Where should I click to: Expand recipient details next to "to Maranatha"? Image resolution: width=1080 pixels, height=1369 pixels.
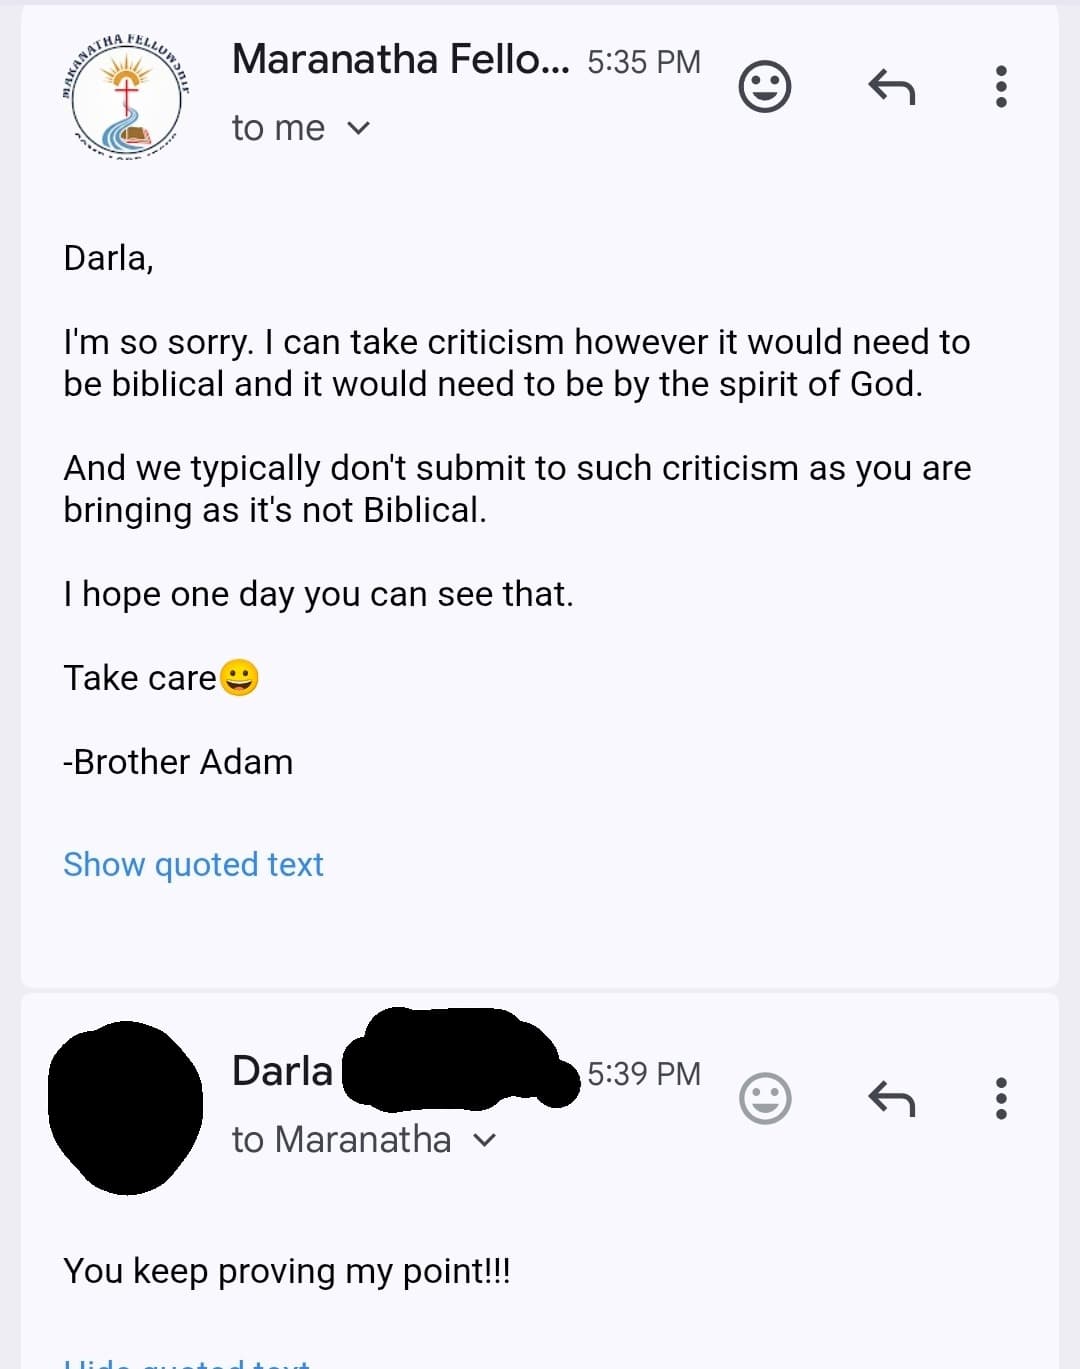pos(484,1140)
